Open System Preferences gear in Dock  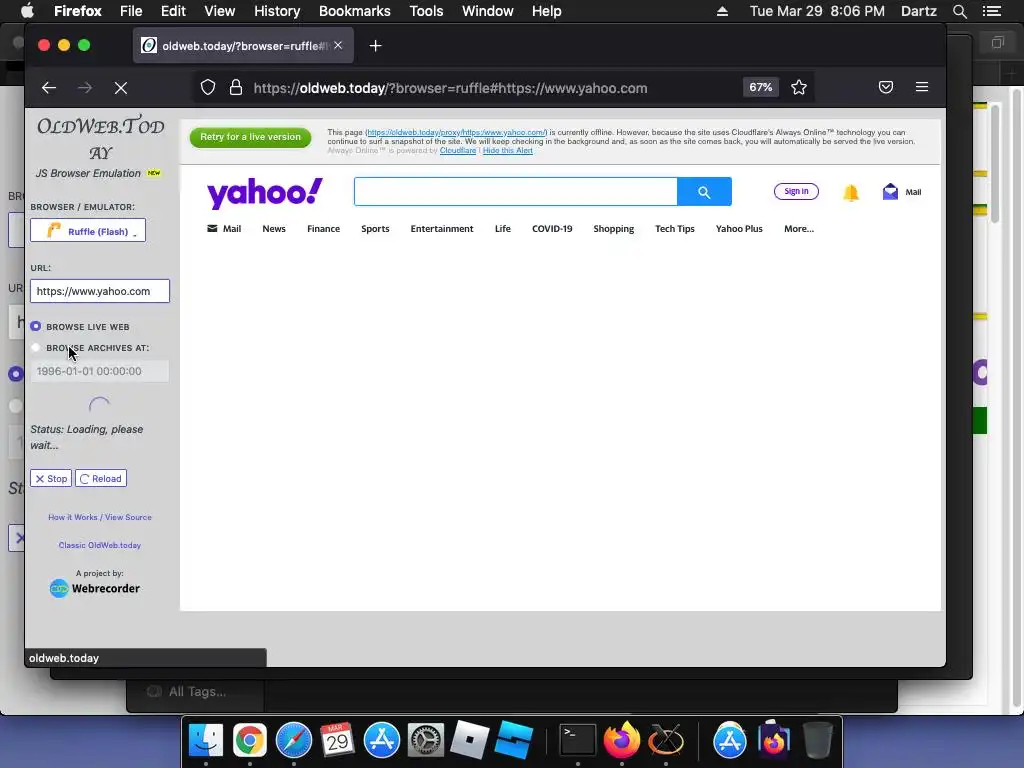click(x=426, y=740)
